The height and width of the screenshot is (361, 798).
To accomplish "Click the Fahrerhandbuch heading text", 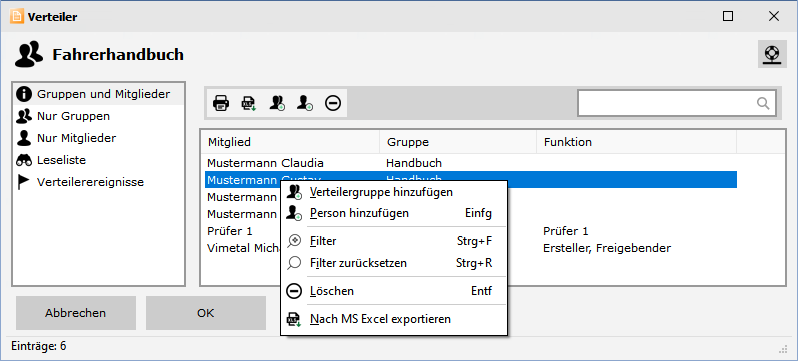I will (x=118, y=54).
